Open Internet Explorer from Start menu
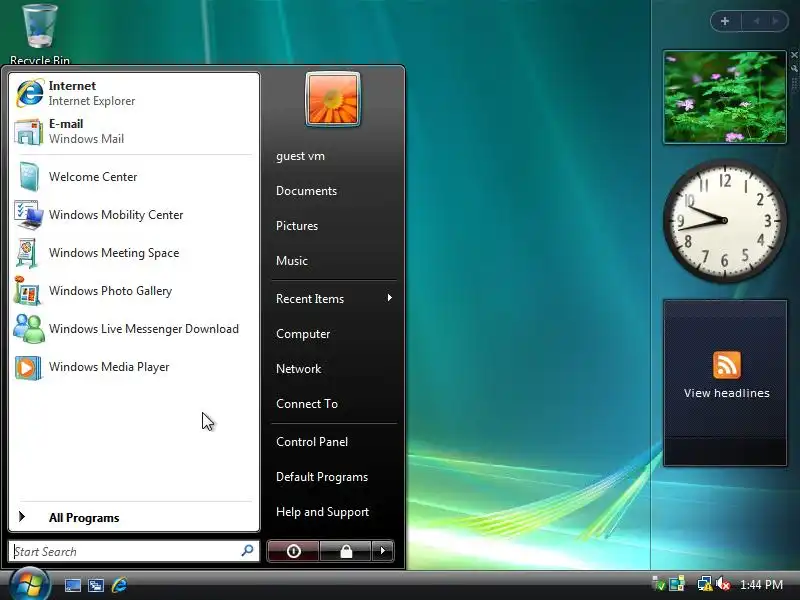This screenshot has height=600, width=800. click(x=134, y=93)
